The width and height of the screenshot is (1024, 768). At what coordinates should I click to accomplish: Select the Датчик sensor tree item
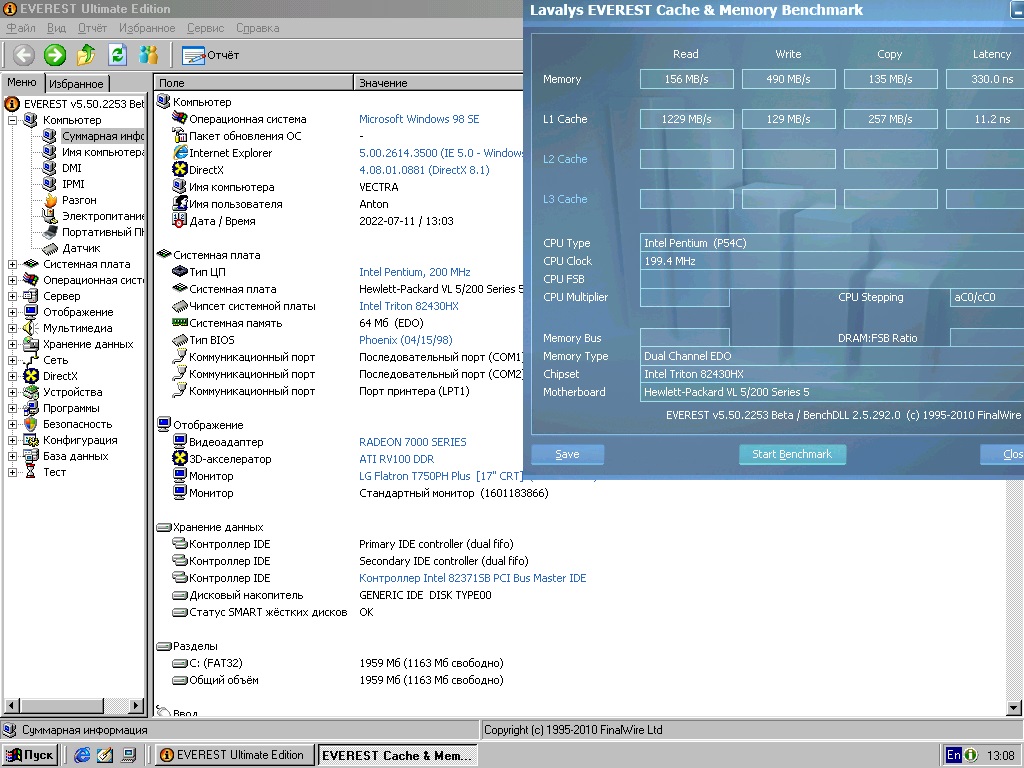click(x=80, y=248)
